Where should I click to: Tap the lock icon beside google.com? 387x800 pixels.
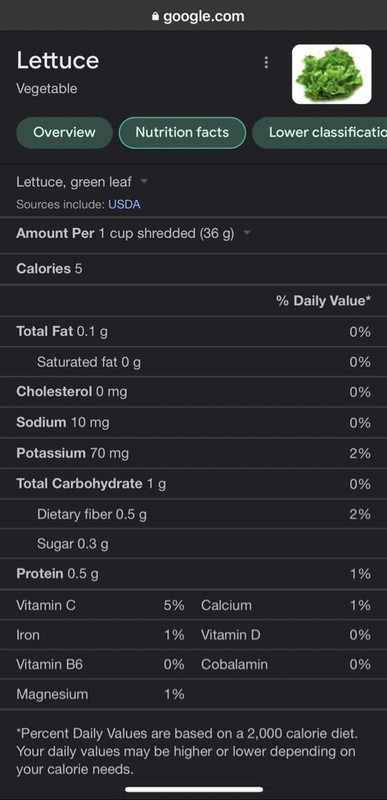pyautogui.click(x=156, y=17)
